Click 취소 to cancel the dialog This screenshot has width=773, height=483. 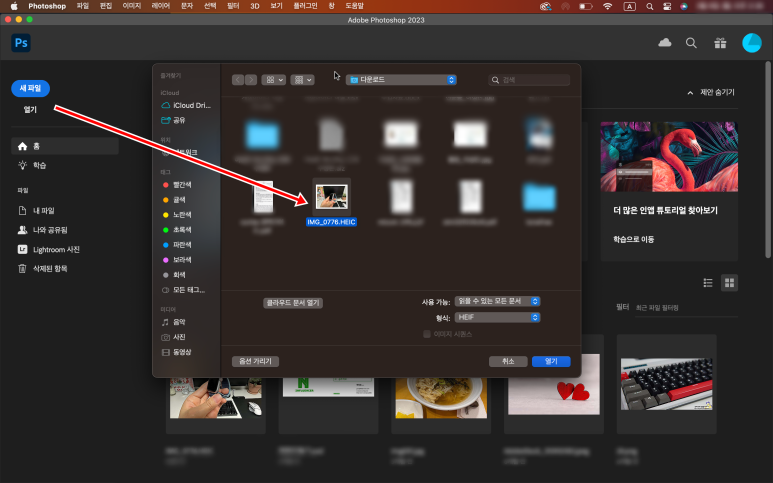(x=508, y=361)
